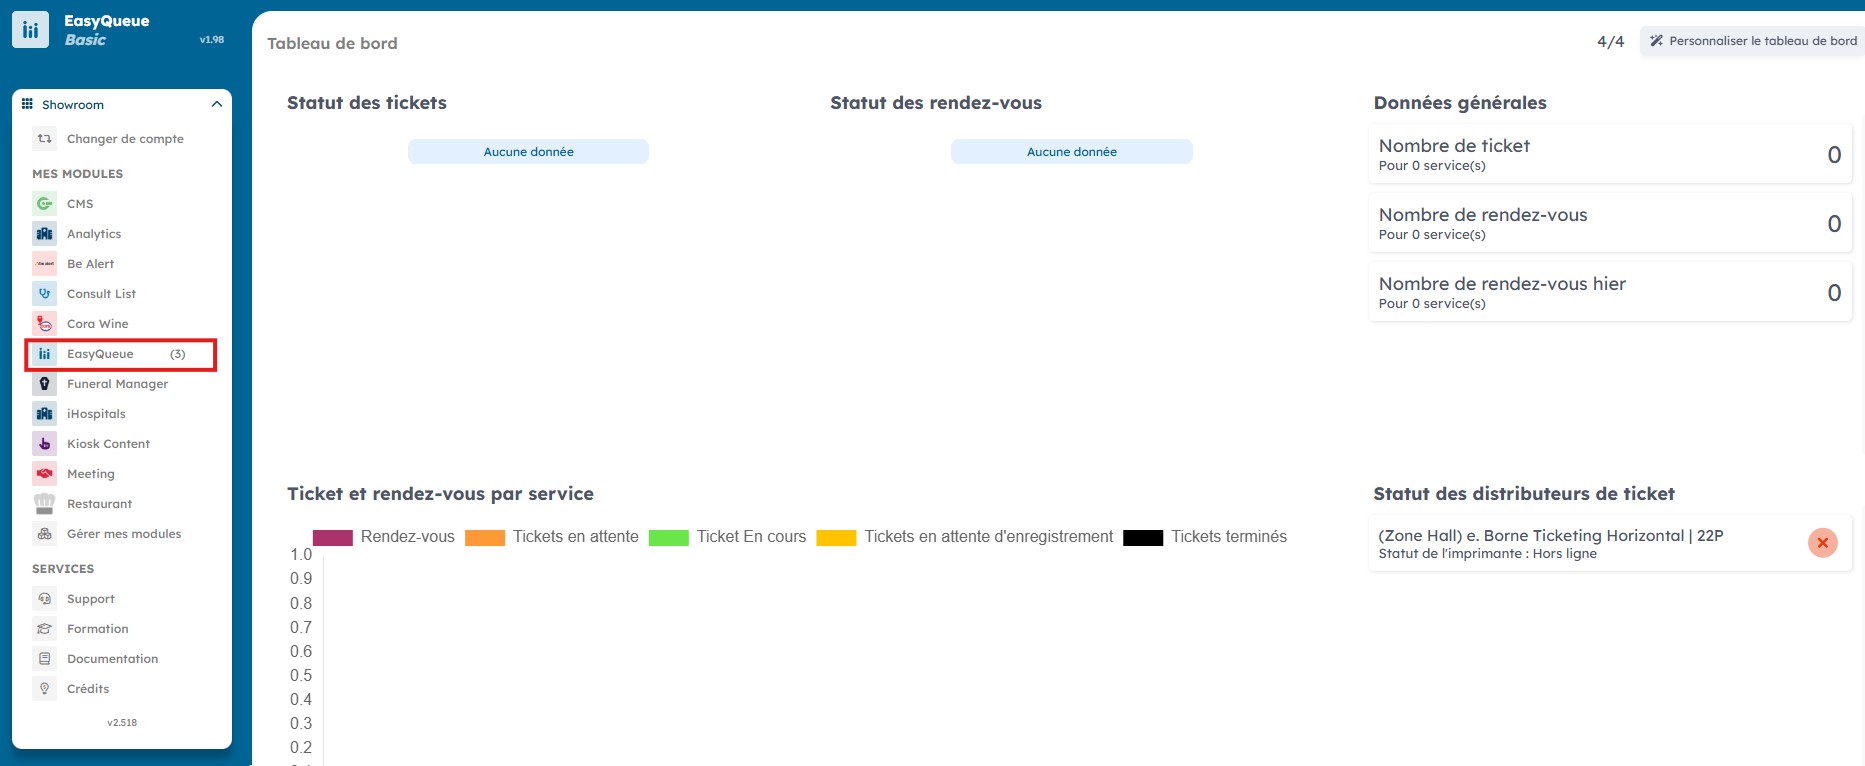The width and height of the screenshot is (1865, 766).
Task: Open Gérer mes modules link
Action: coord(124,534)
